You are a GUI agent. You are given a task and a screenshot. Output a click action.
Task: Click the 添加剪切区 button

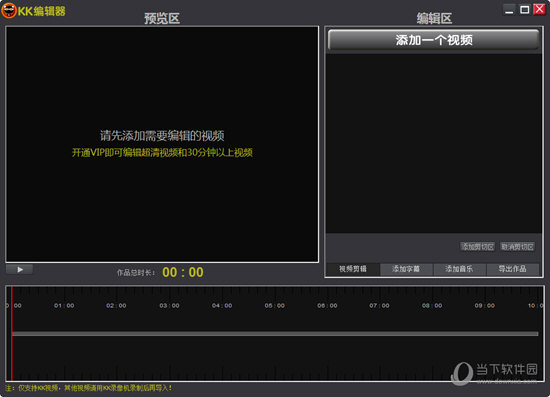click(477, 247)
